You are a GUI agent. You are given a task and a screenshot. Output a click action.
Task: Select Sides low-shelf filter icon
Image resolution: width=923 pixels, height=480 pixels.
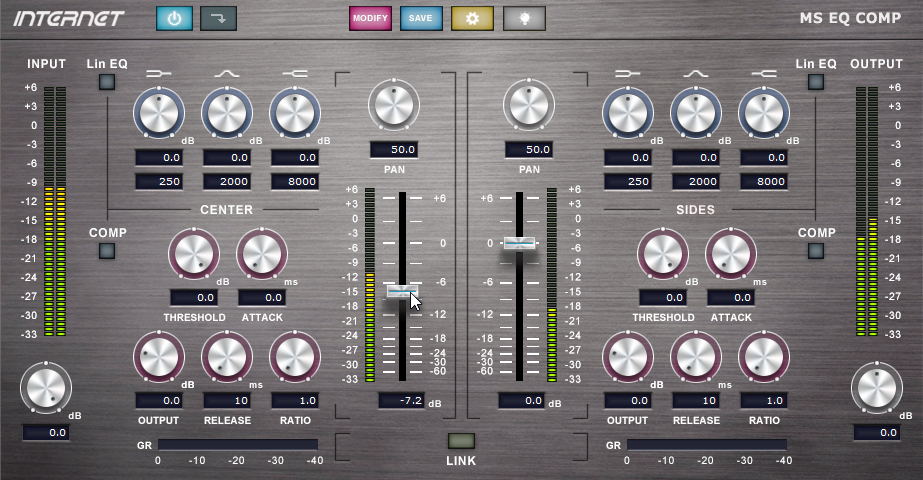tap(627, 73)
